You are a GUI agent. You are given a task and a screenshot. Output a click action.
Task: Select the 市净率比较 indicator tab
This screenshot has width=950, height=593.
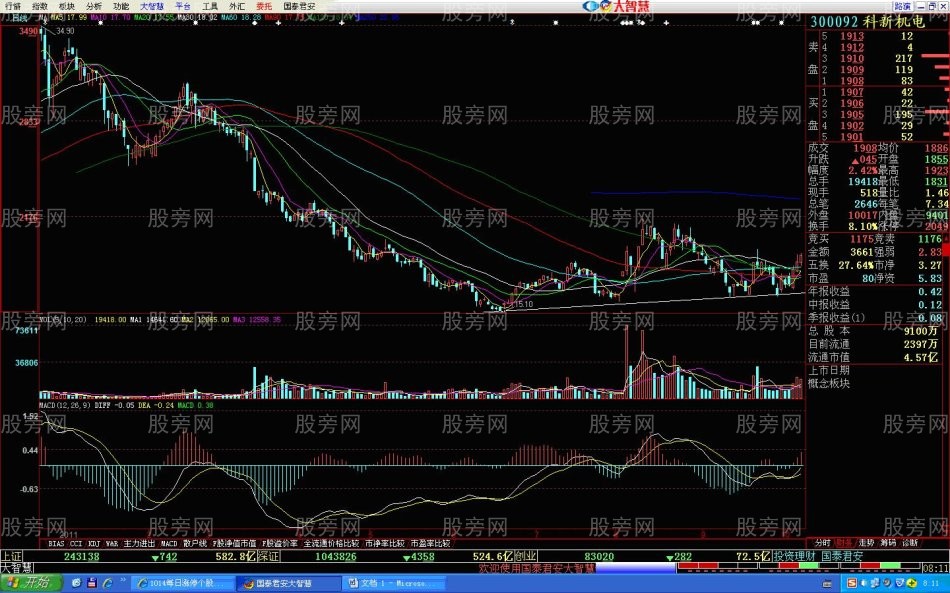384,543
